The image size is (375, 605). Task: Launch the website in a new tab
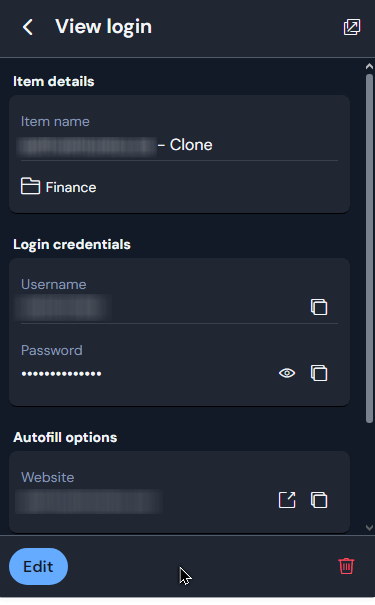(287, 500)
